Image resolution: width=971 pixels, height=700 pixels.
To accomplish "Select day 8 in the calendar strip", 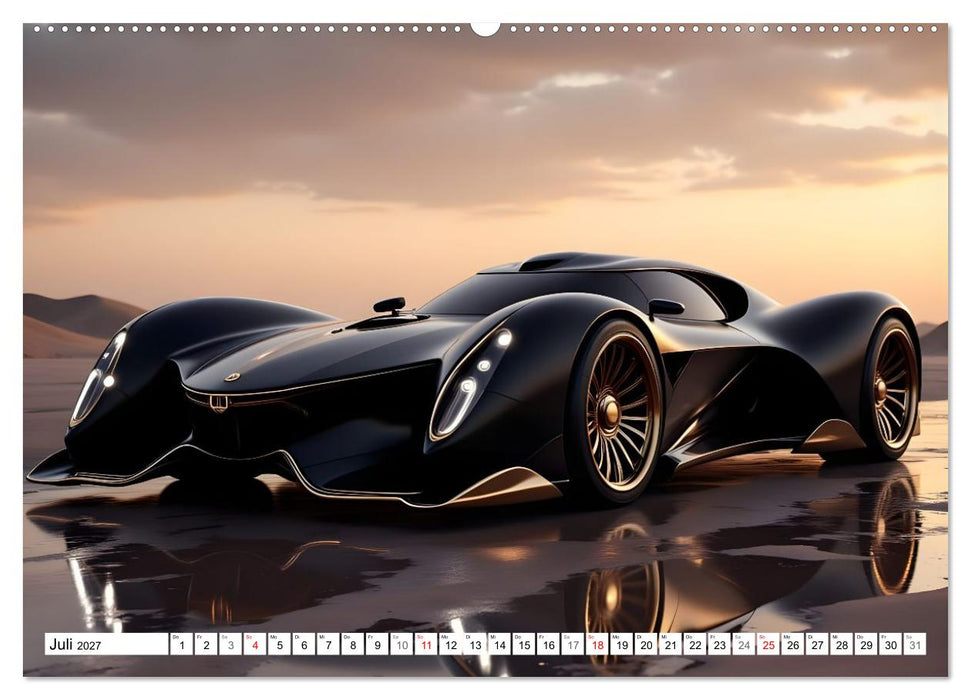I will pyautogui.click(x=353, y=644).
